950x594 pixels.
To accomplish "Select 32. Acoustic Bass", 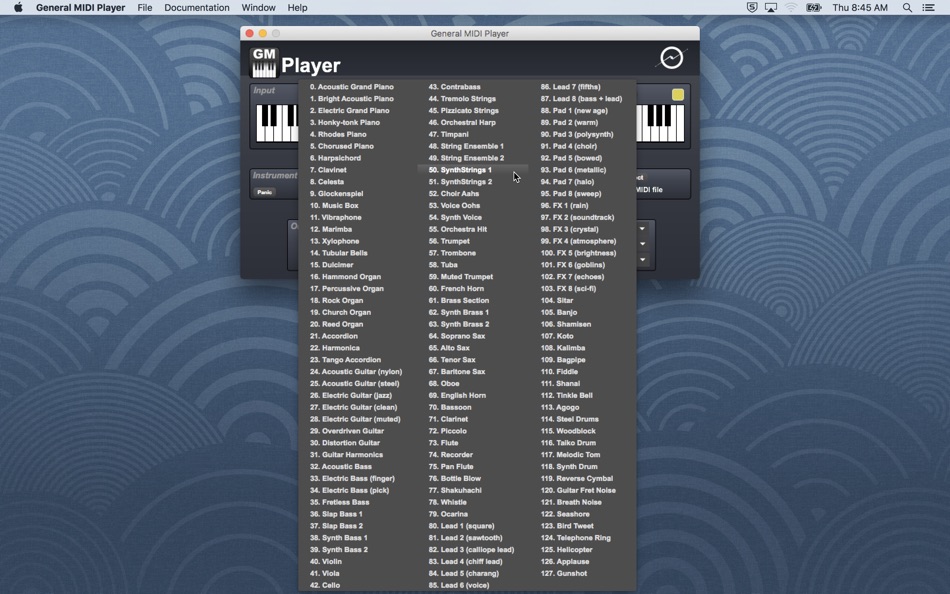I will pyautogui.click(x=341, y=467).
